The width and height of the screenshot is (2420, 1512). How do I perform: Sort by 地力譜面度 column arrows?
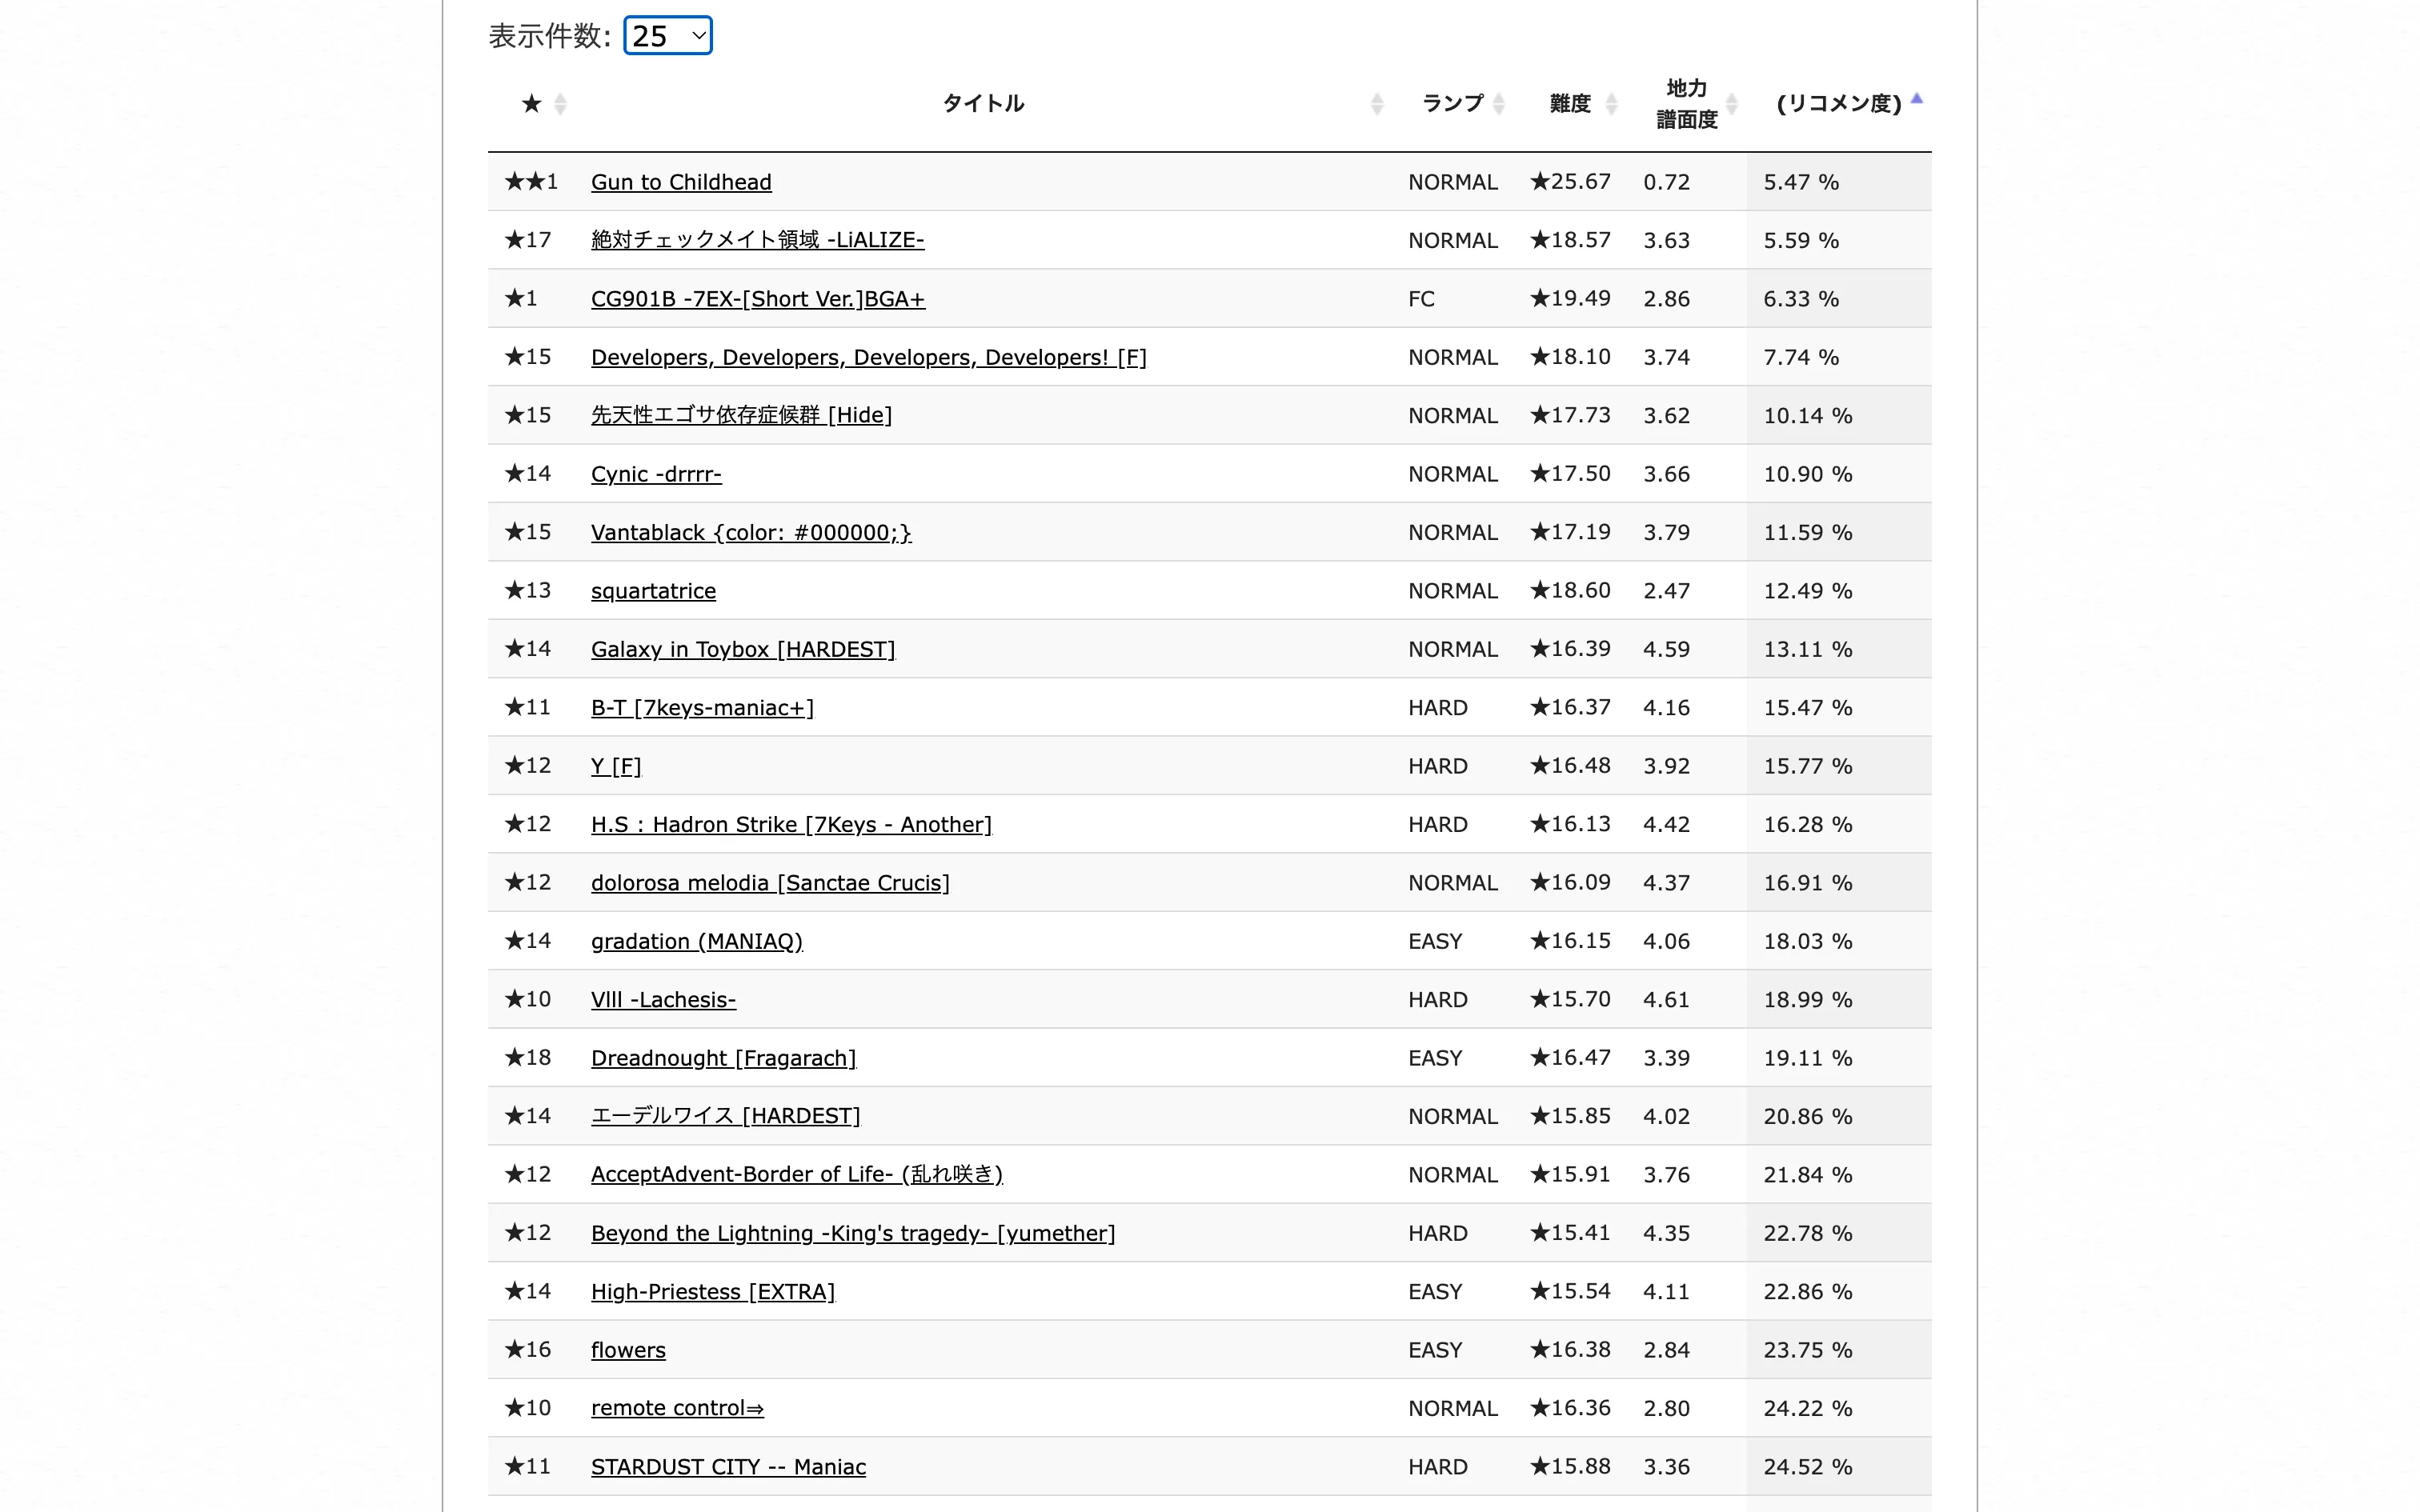1731,103
